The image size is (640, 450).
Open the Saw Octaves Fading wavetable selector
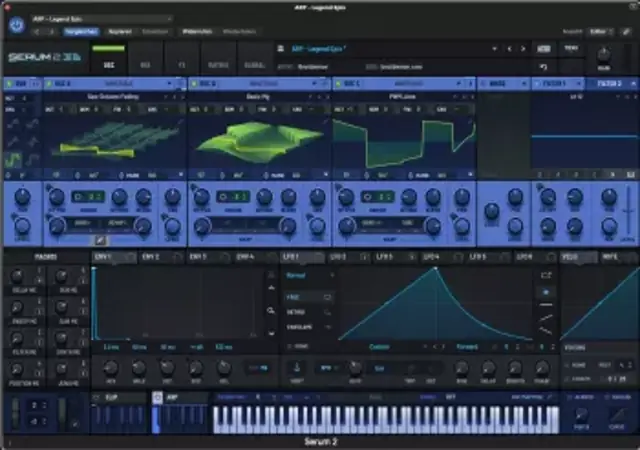click(110, 97)
